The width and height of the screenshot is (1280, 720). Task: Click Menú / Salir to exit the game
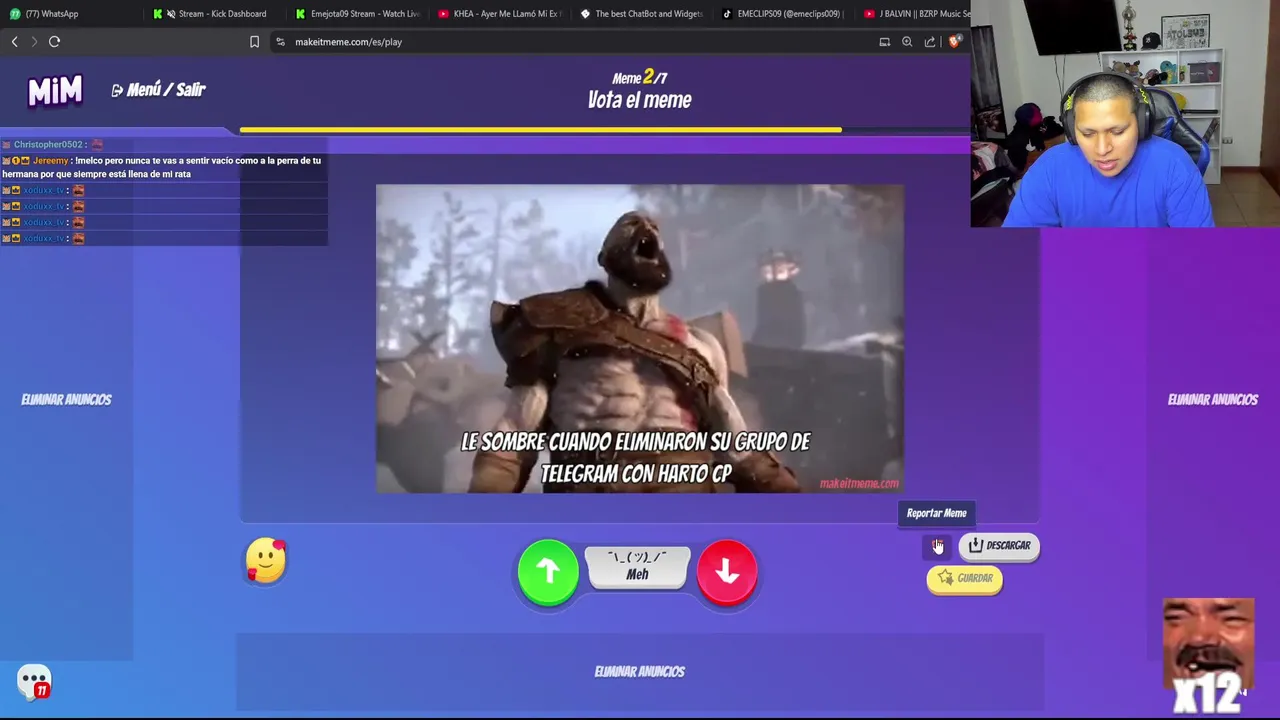[158, 90]
